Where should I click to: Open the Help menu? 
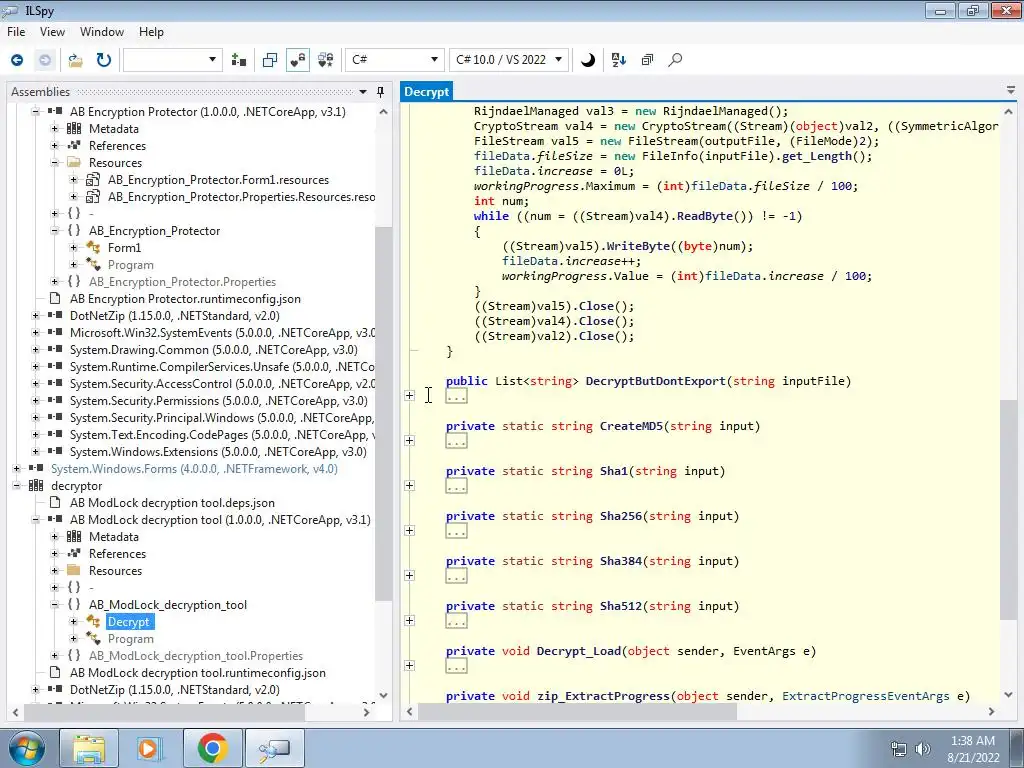[x=151, y=32]
